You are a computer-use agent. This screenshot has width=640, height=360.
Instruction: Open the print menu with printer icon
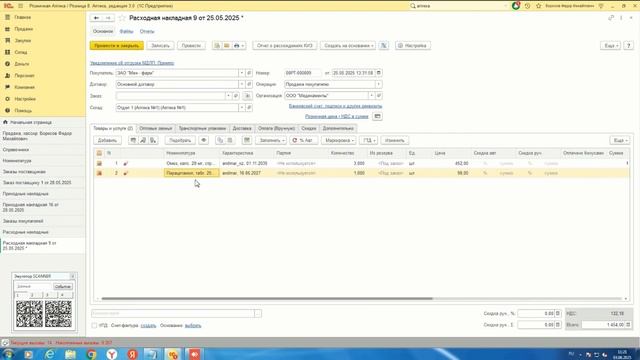click(239, 46)
